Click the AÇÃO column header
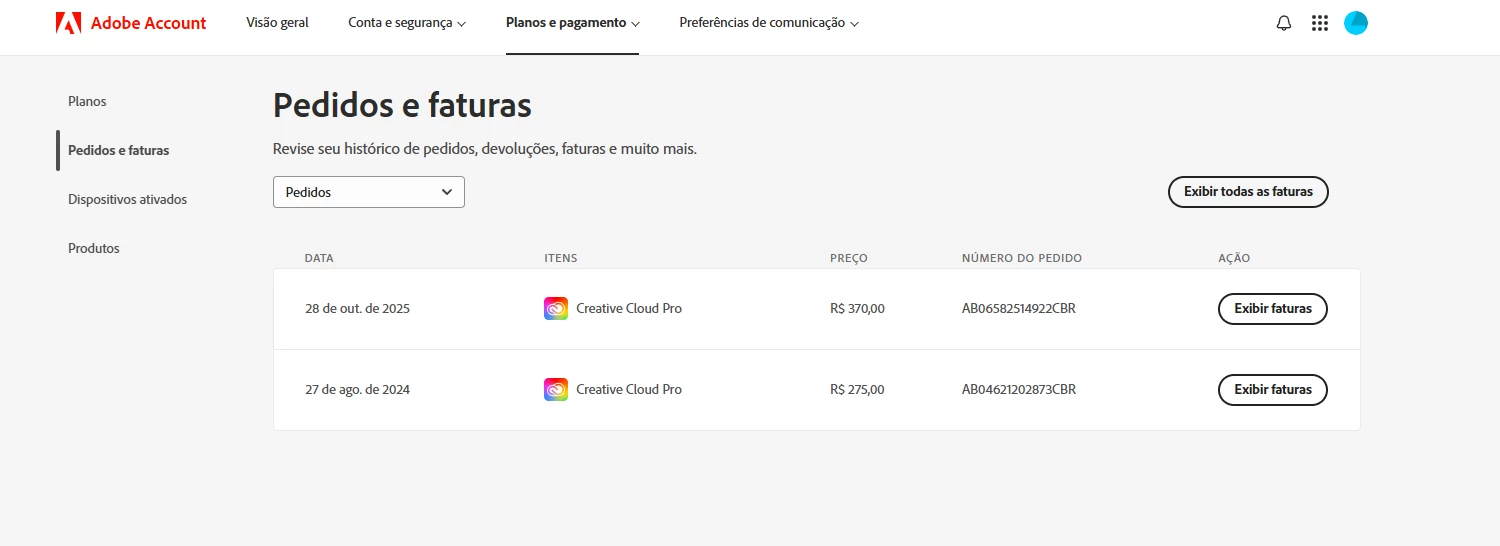The width and height of the screenshot is (1500, 546). click(x=1234, y=258)
